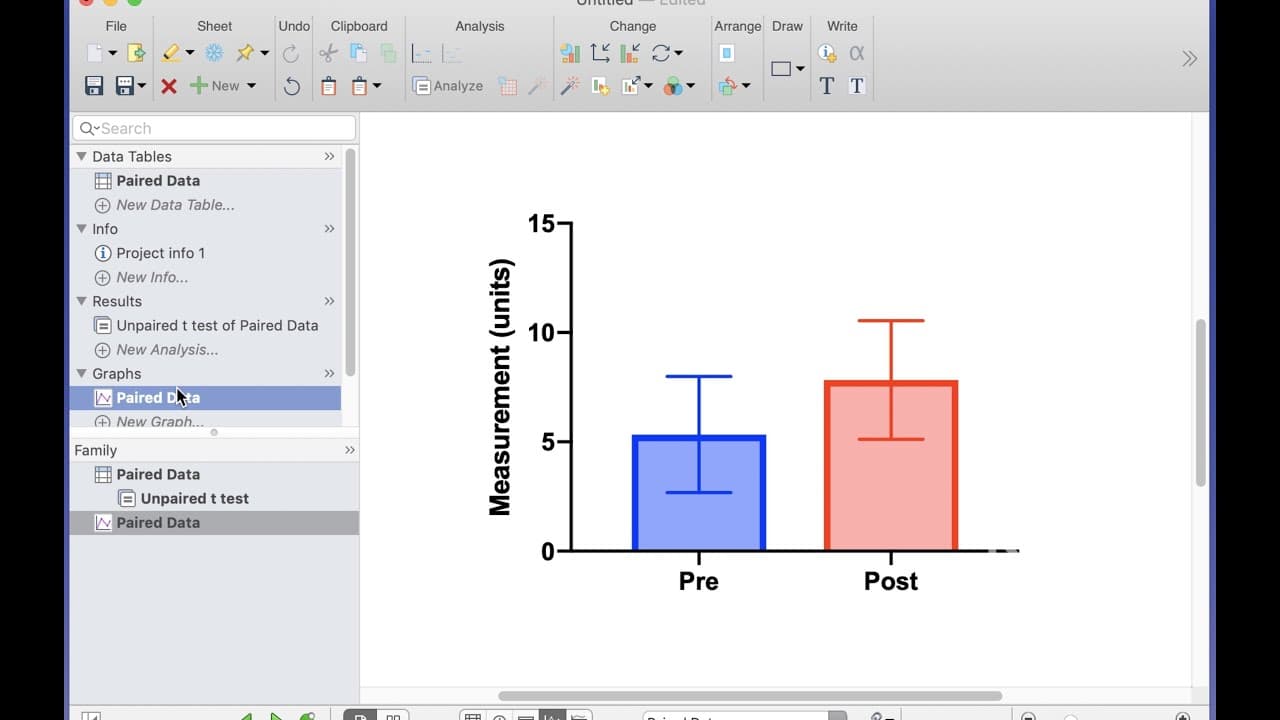
Task: Click the color scheme circles icon
Action: click(x=673, y=86)
